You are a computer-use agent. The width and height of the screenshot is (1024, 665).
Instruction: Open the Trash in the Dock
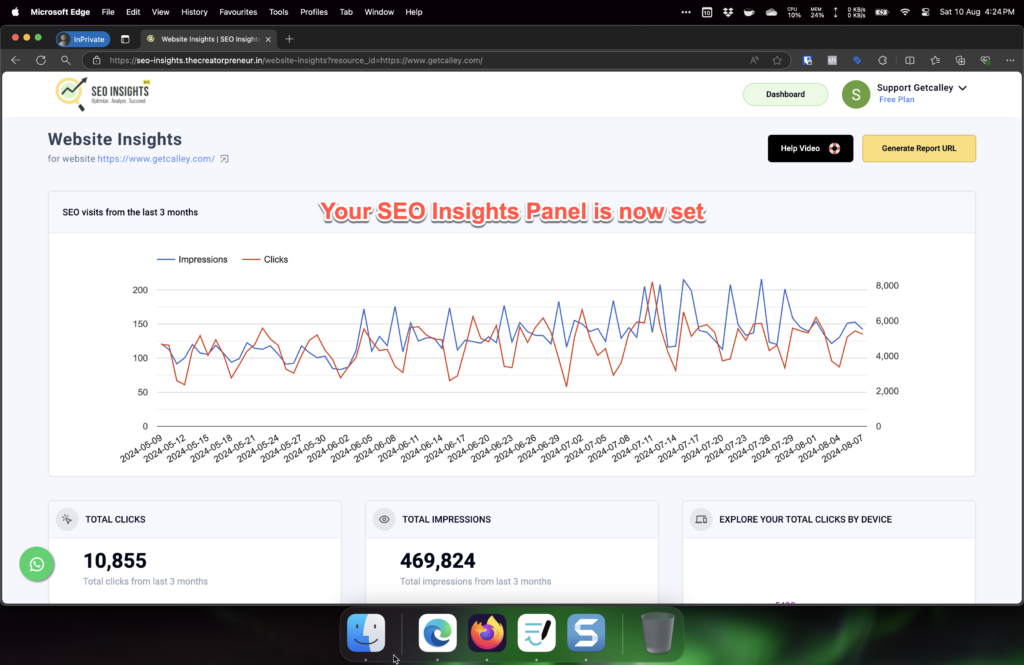click(x=657, y=632)
